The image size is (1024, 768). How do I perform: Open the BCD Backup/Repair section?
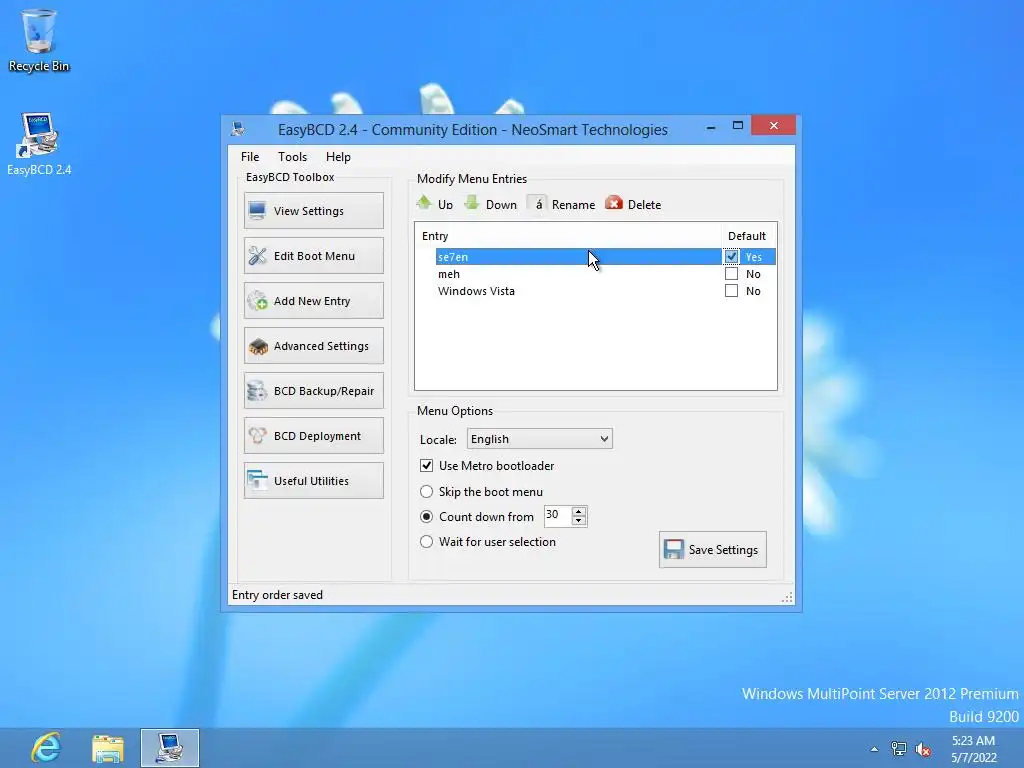coord(313,391)
